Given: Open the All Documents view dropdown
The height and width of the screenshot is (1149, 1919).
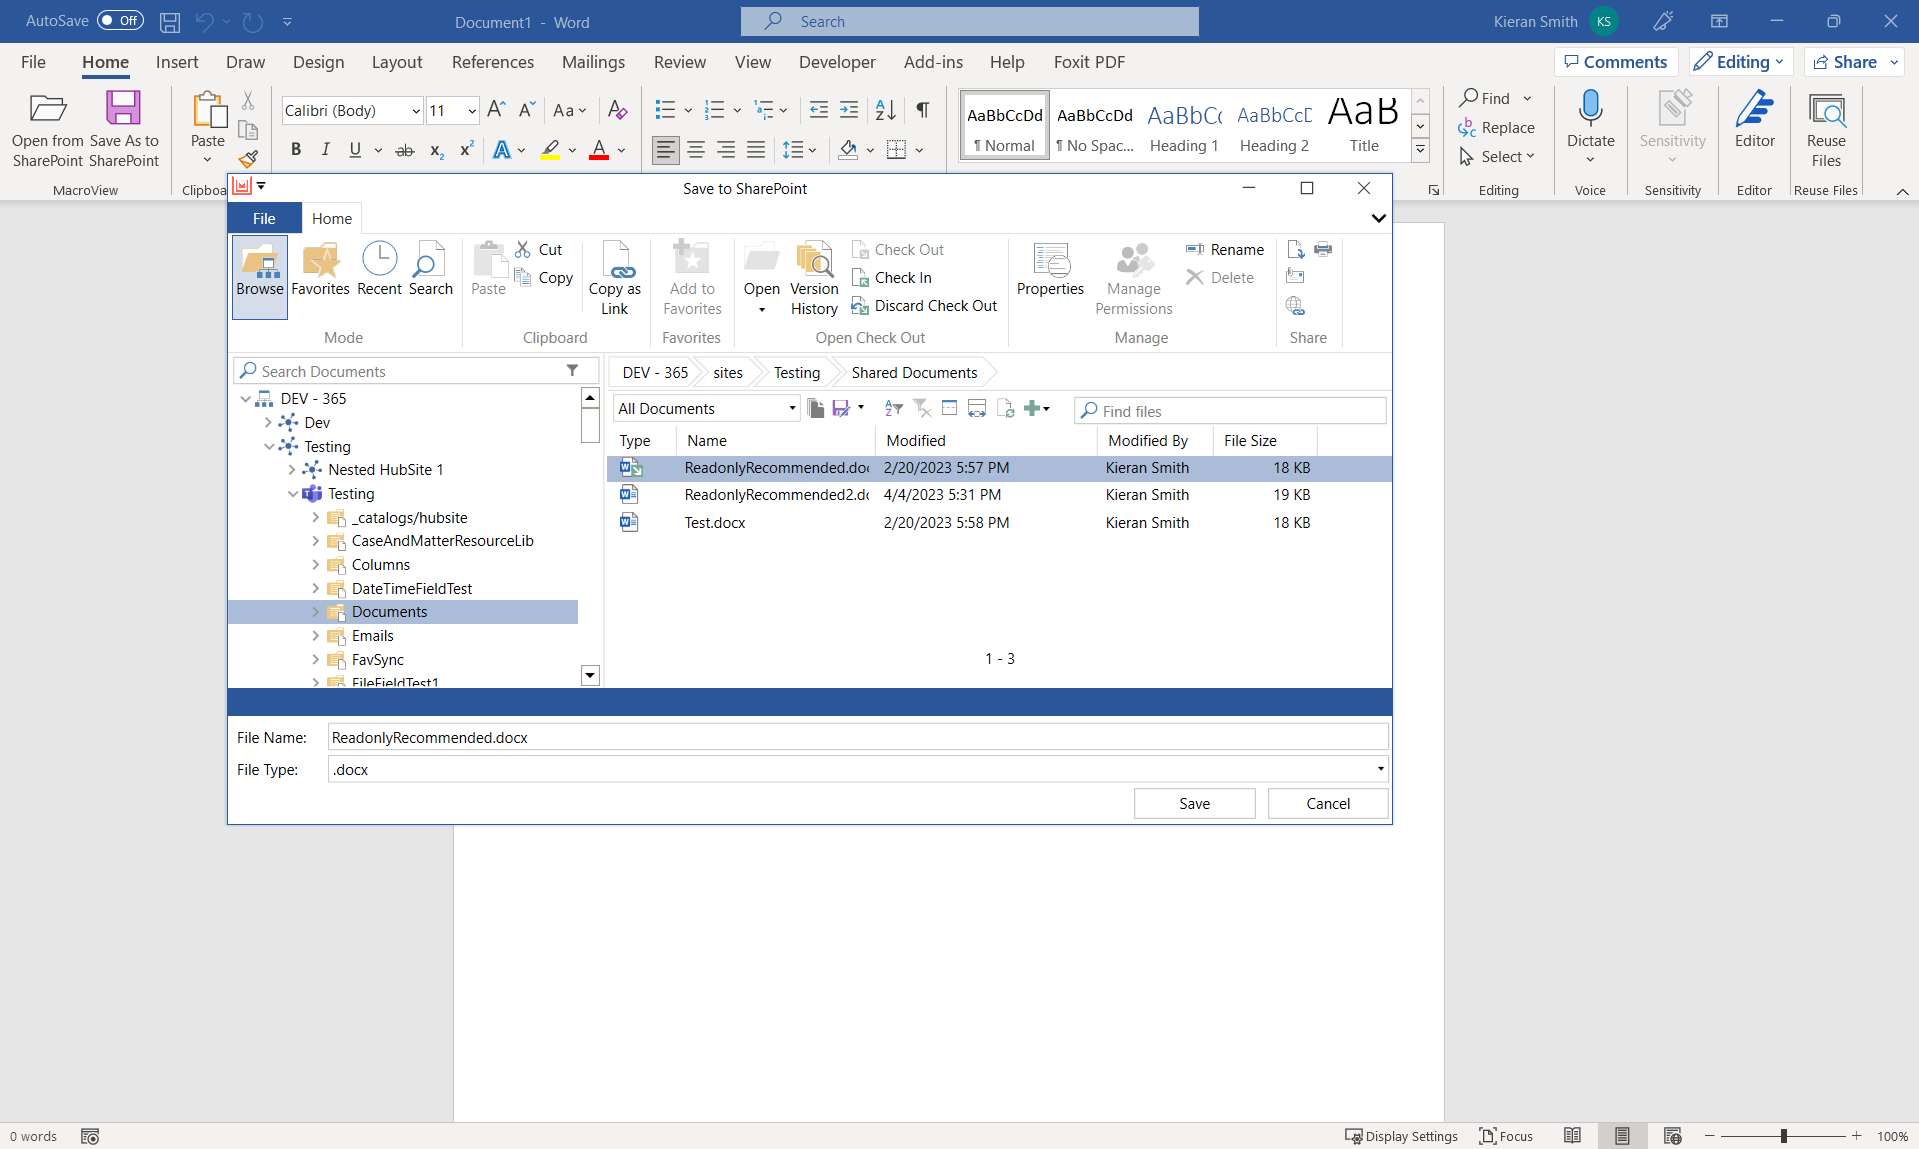Looking at the screenshot, I should 792,408.
